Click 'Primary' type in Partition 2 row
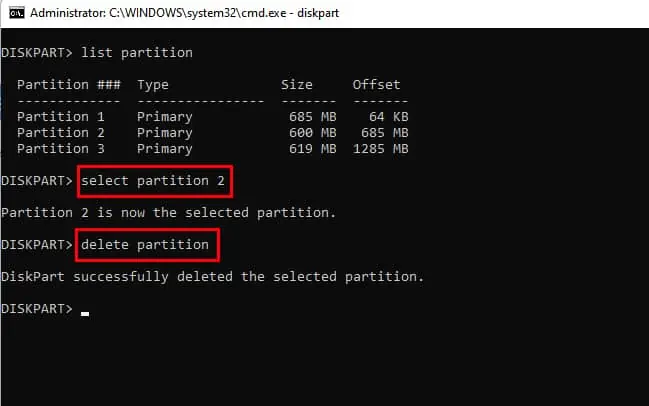 [165, 133]
